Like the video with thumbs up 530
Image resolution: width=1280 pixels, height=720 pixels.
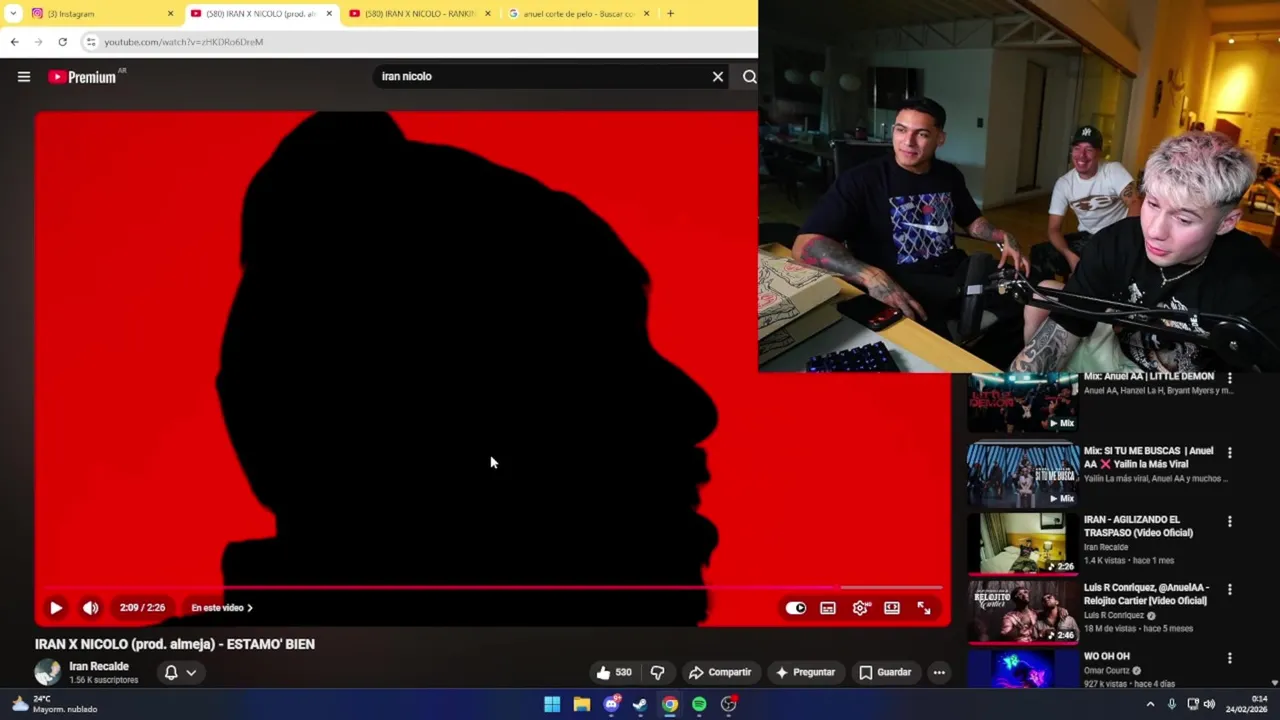[613, 673]
